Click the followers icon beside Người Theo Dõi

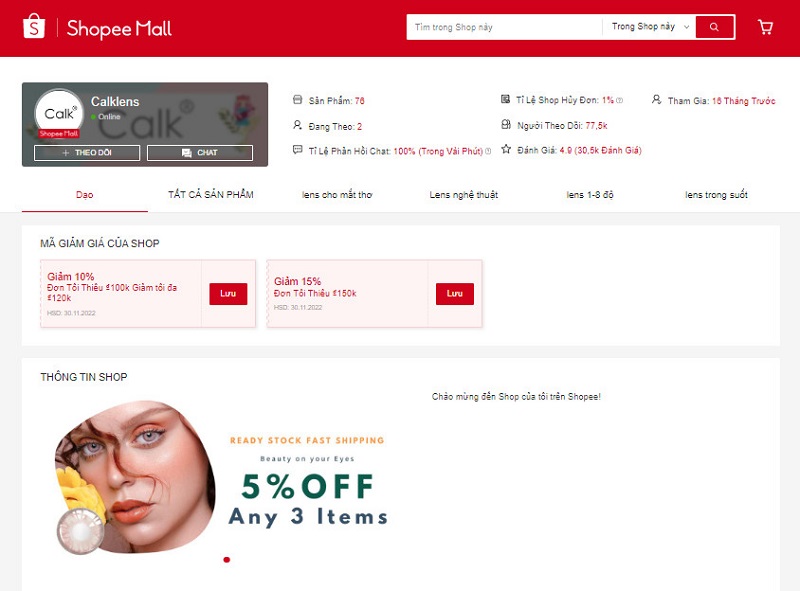pyautogui.click(x=506, y=125)
